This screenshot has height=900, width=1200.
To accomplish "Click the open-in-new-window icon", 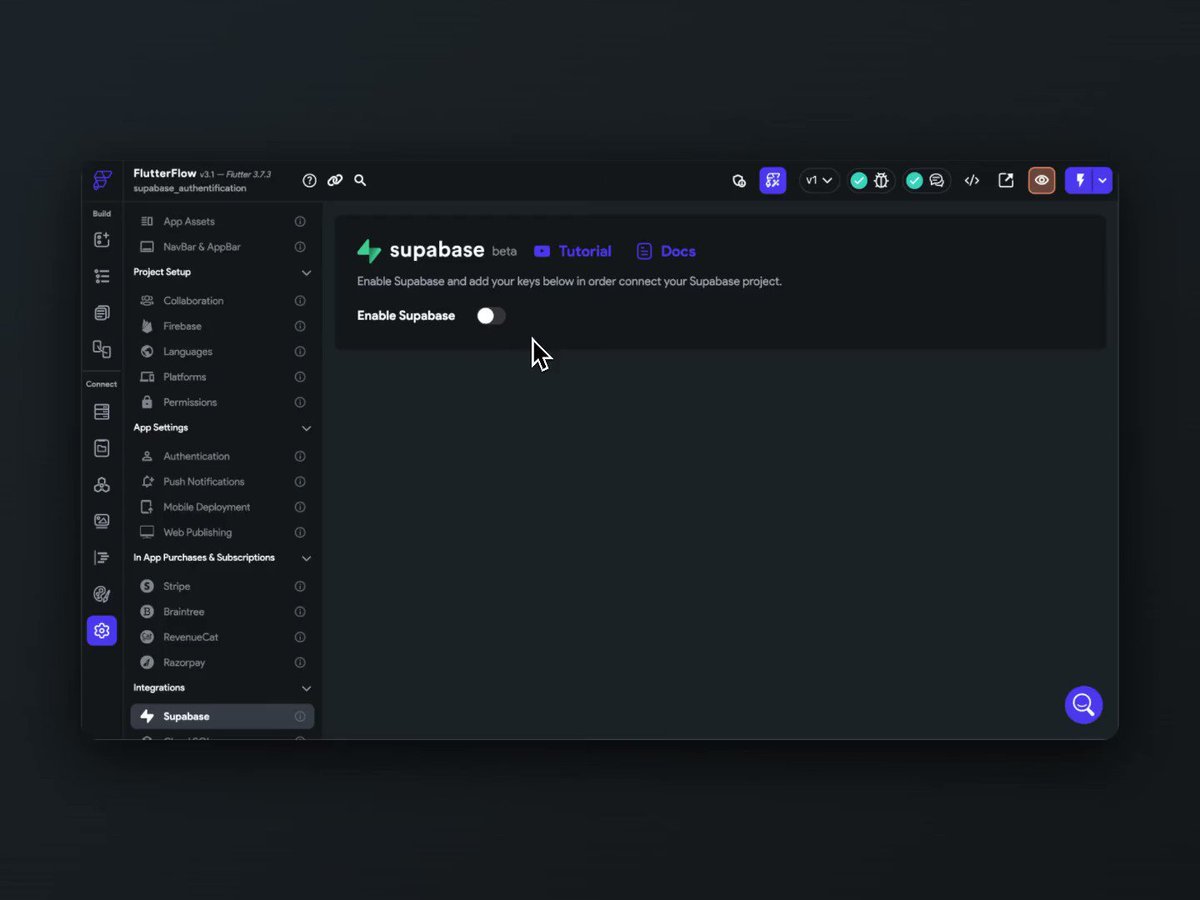I will tap(1006, 181).
